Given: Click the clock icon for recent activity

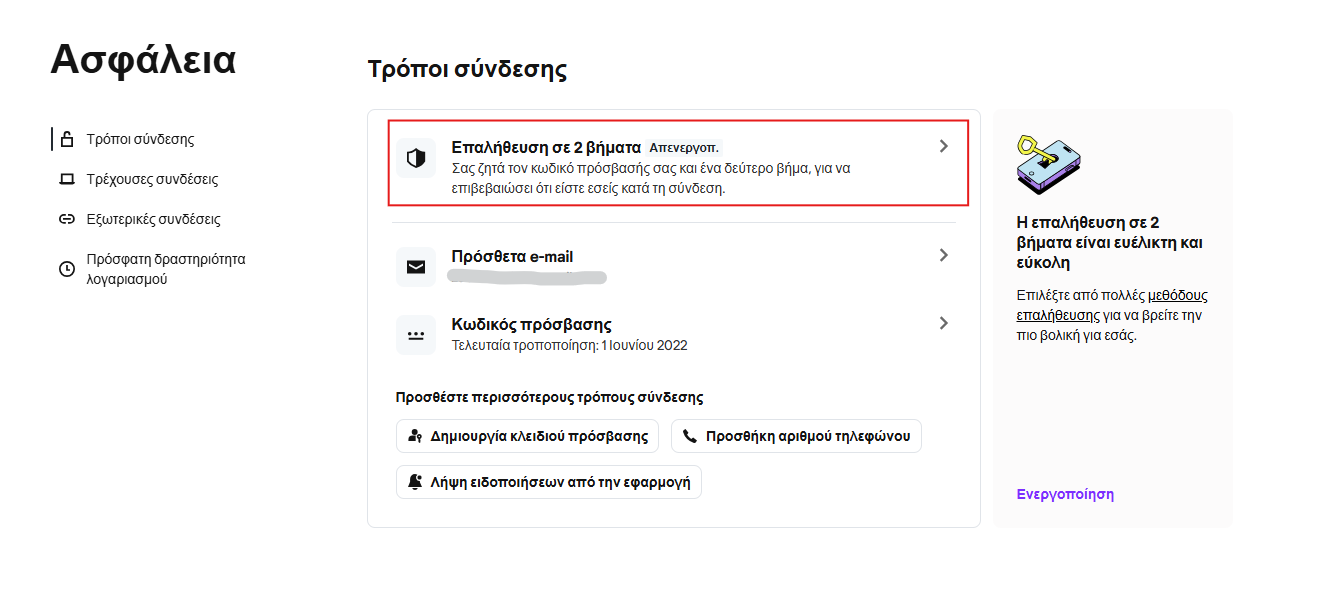Looking at the screenshot, I should 67,269.
